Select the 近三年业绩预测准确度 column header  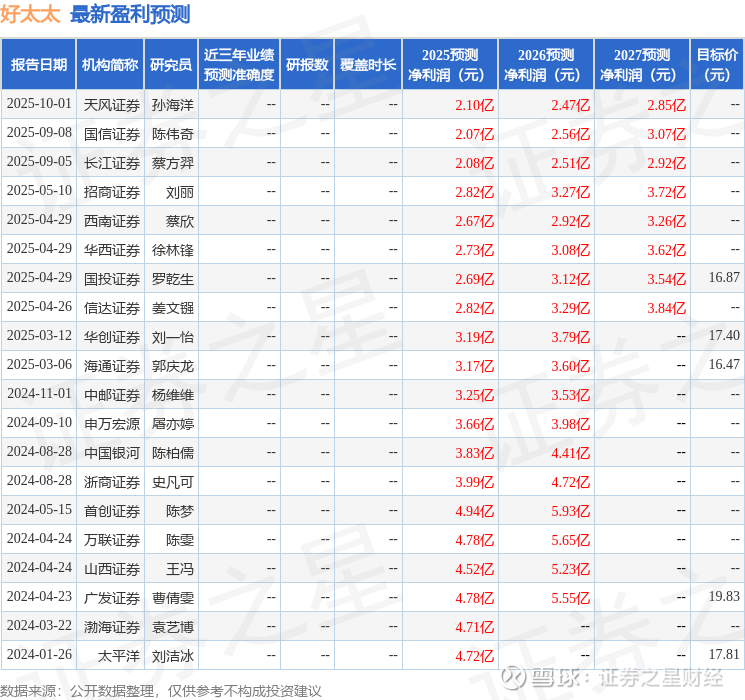239,65
